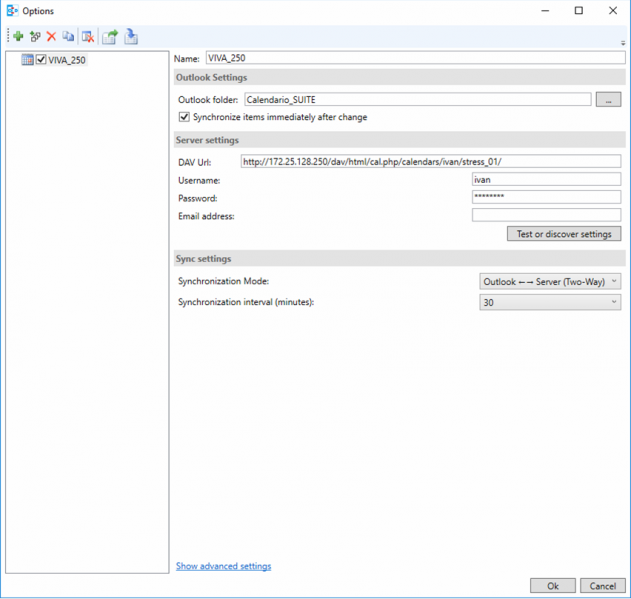The width and height of the screenshot is (631, 599).
Task: Click the green plus add profile icon
Action: pos(18,37)
